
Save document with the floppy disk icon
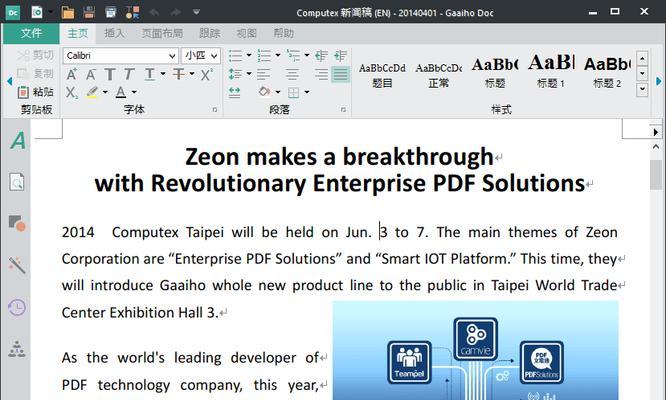coord(89,12)
